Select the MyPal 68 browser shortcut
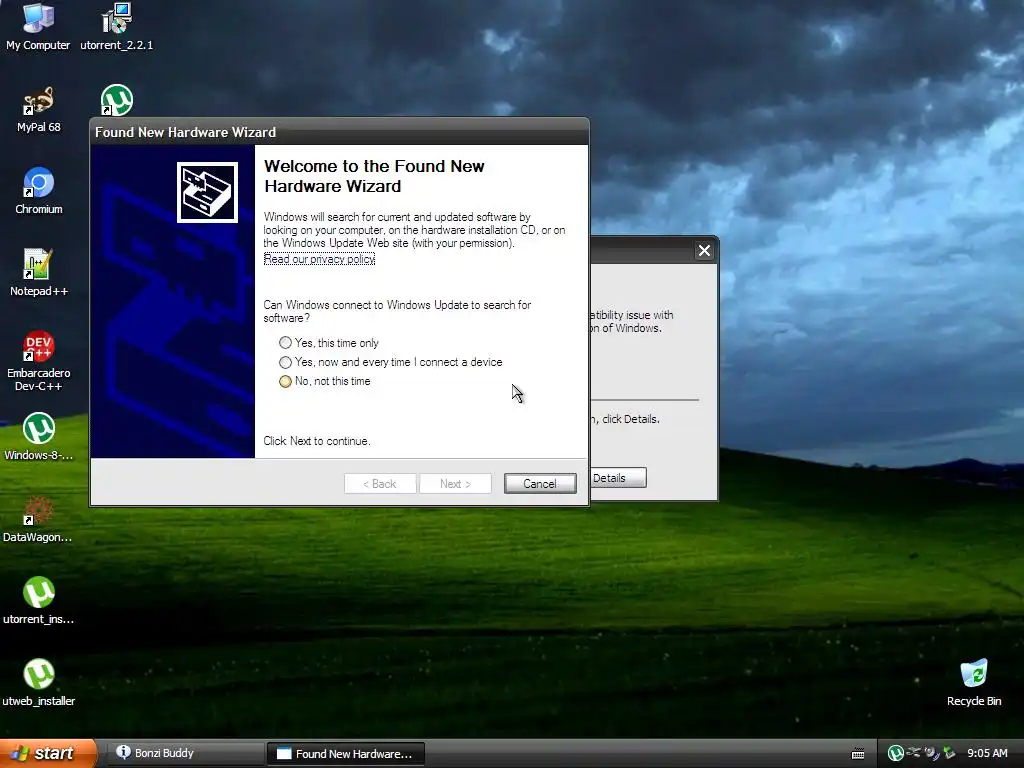Screen dimensions: 1024x768 (39, 108)
